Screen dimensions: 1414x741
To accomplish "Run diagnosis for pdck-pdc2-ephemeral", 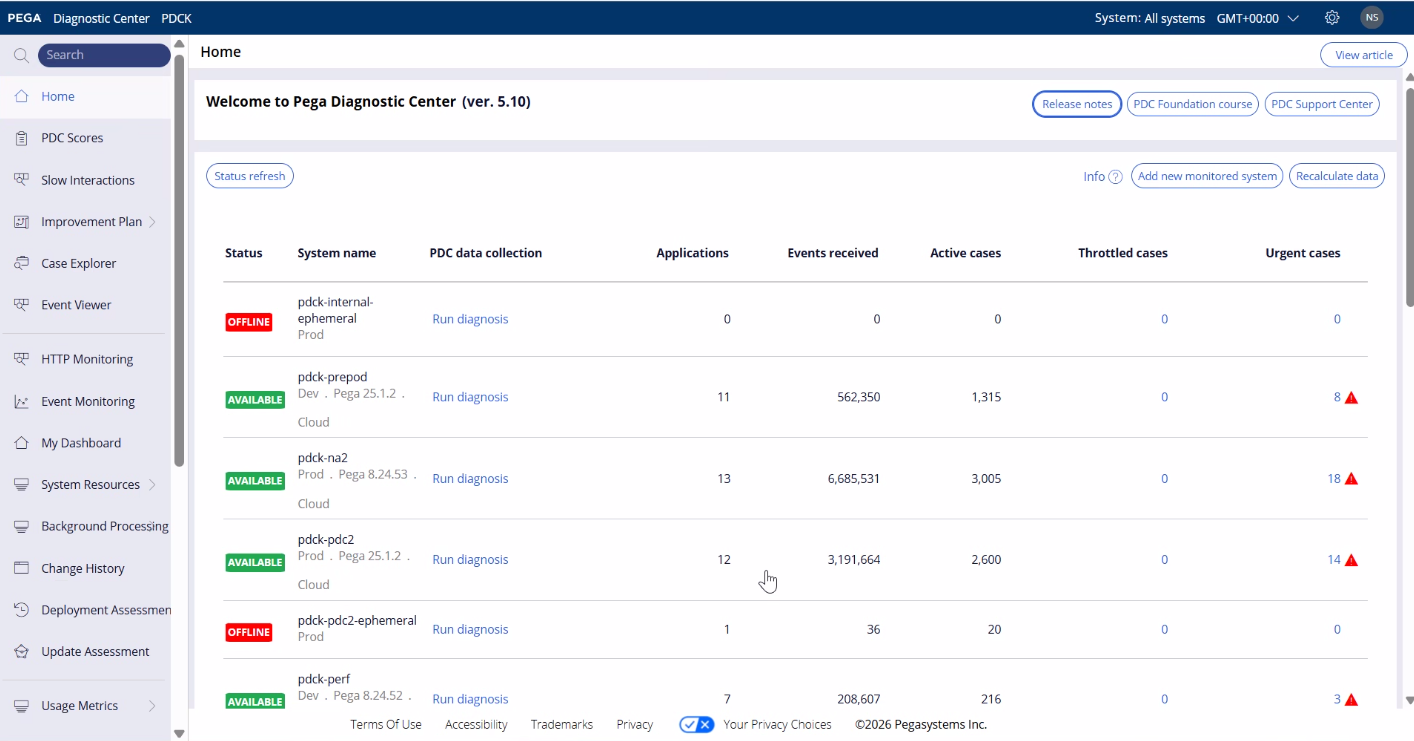I will (x=470, y=630).
